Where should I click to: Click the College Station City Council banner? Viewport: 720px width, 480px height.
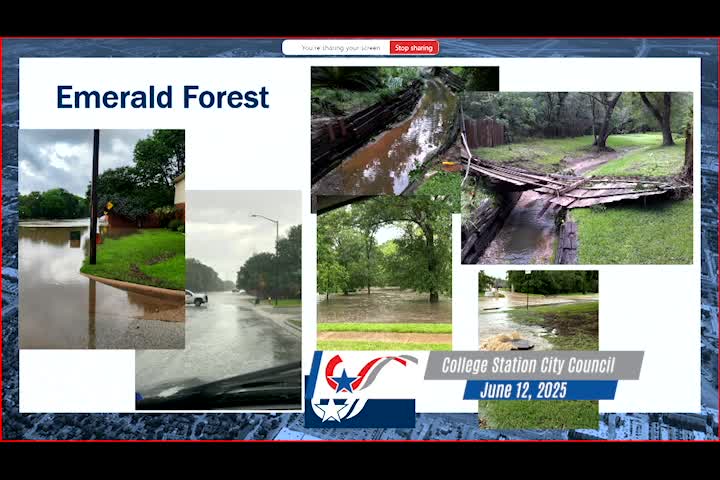tap(534, 366)
